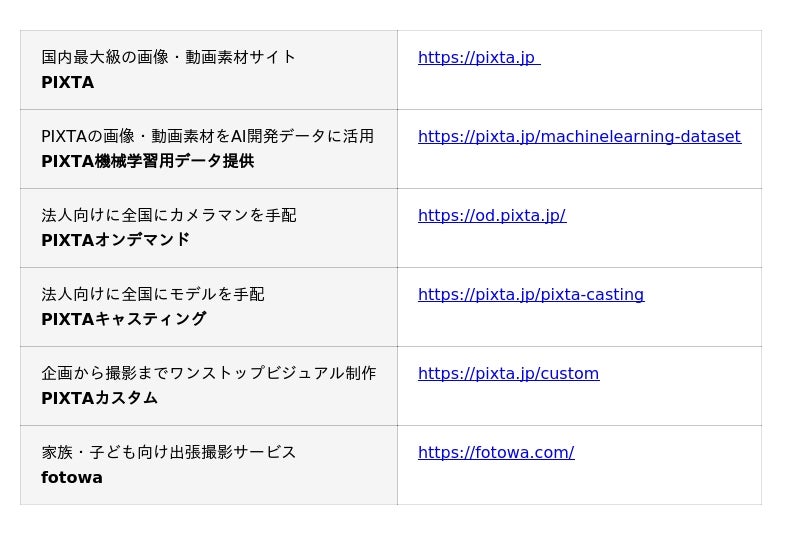Click text 企画から撮影までワンストップビジュアル制作

coord(208,373)
